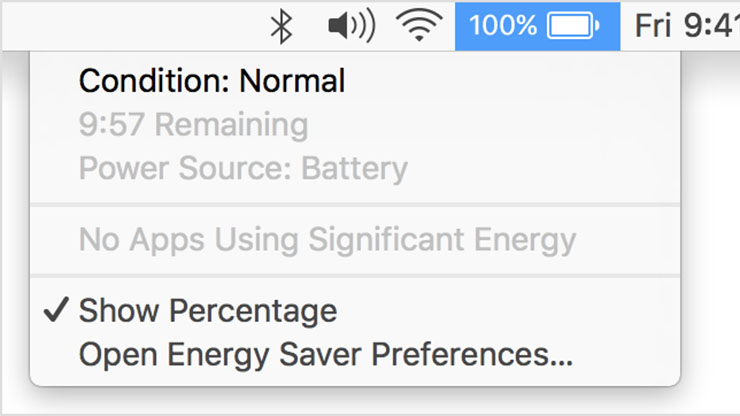Click the 9:57 Remaining menu entry
This screenshot has width=740, height=416.
point(193,125)
